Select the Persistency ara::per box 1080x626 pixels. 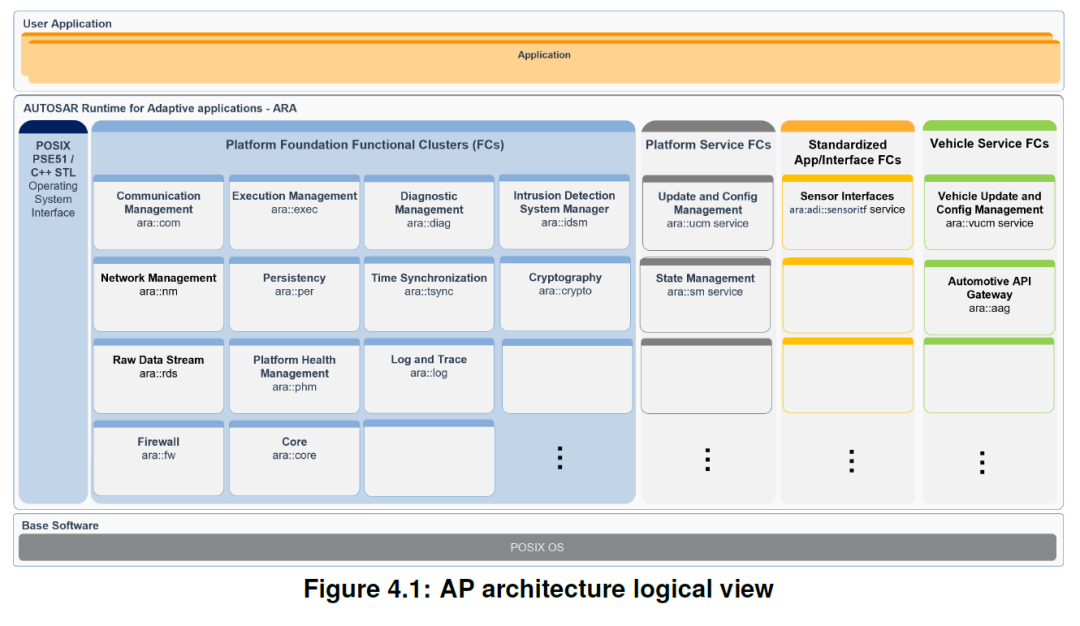click(x=294, y=294)
